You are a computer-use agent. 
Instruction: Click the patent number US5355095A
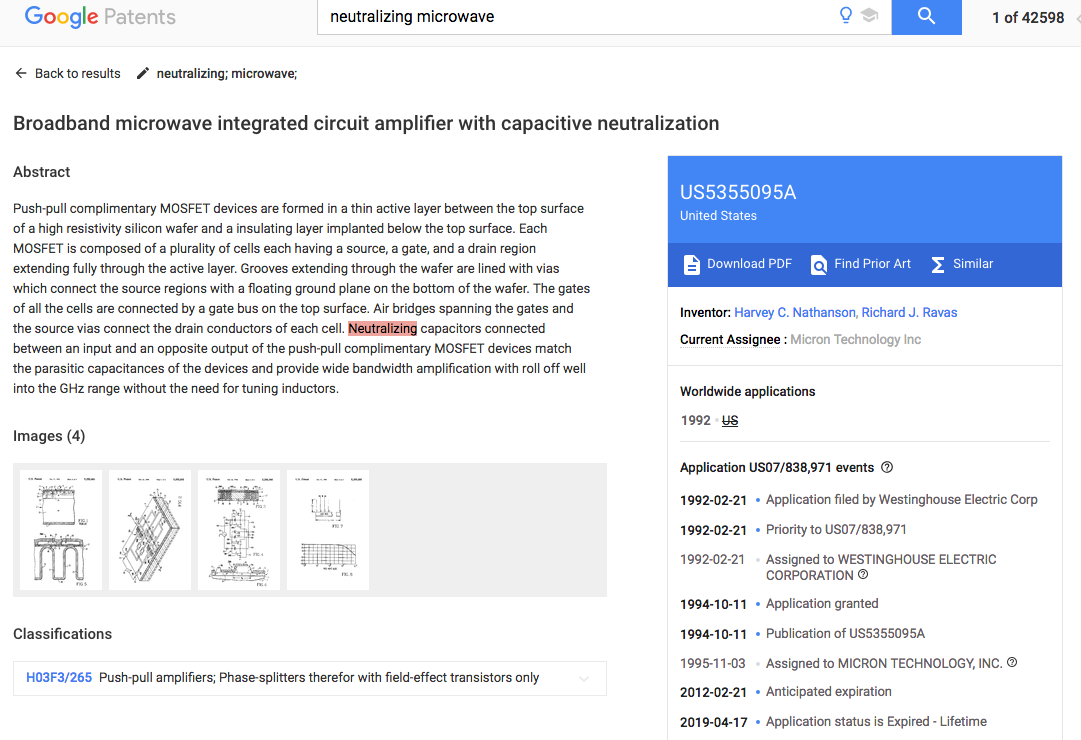coord(738,192)
